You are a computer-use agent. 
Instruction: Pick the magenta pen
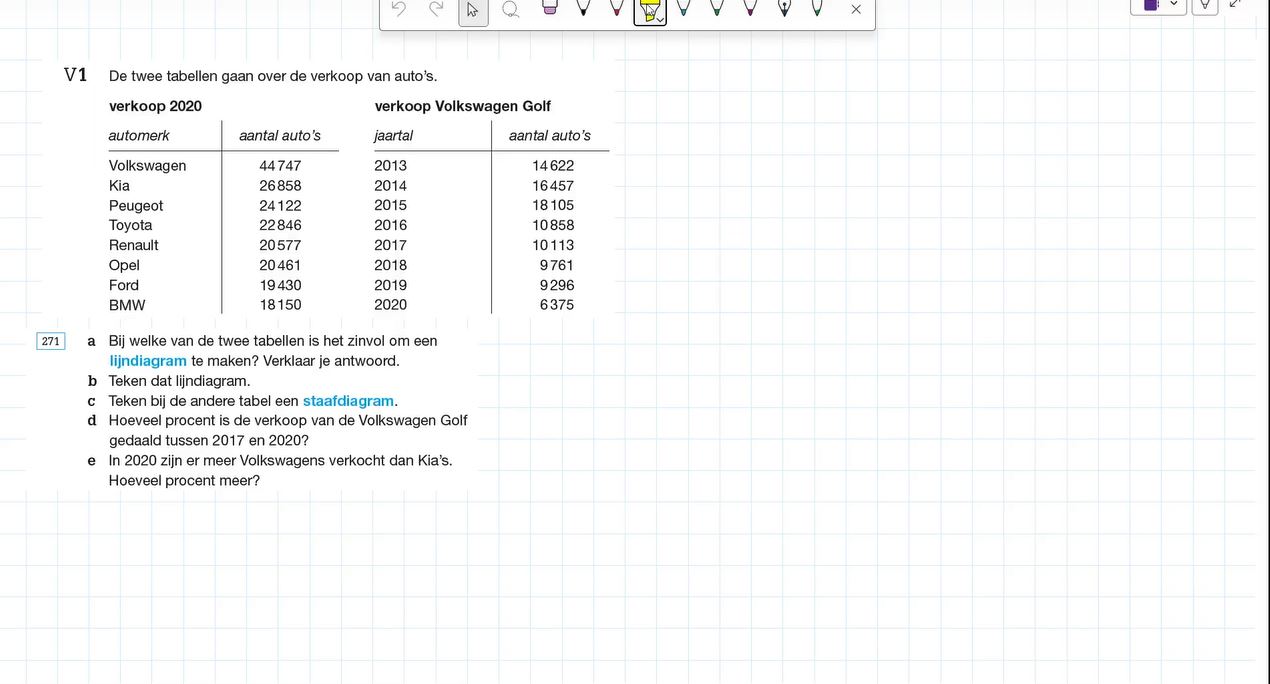click(x=750, y=8)
